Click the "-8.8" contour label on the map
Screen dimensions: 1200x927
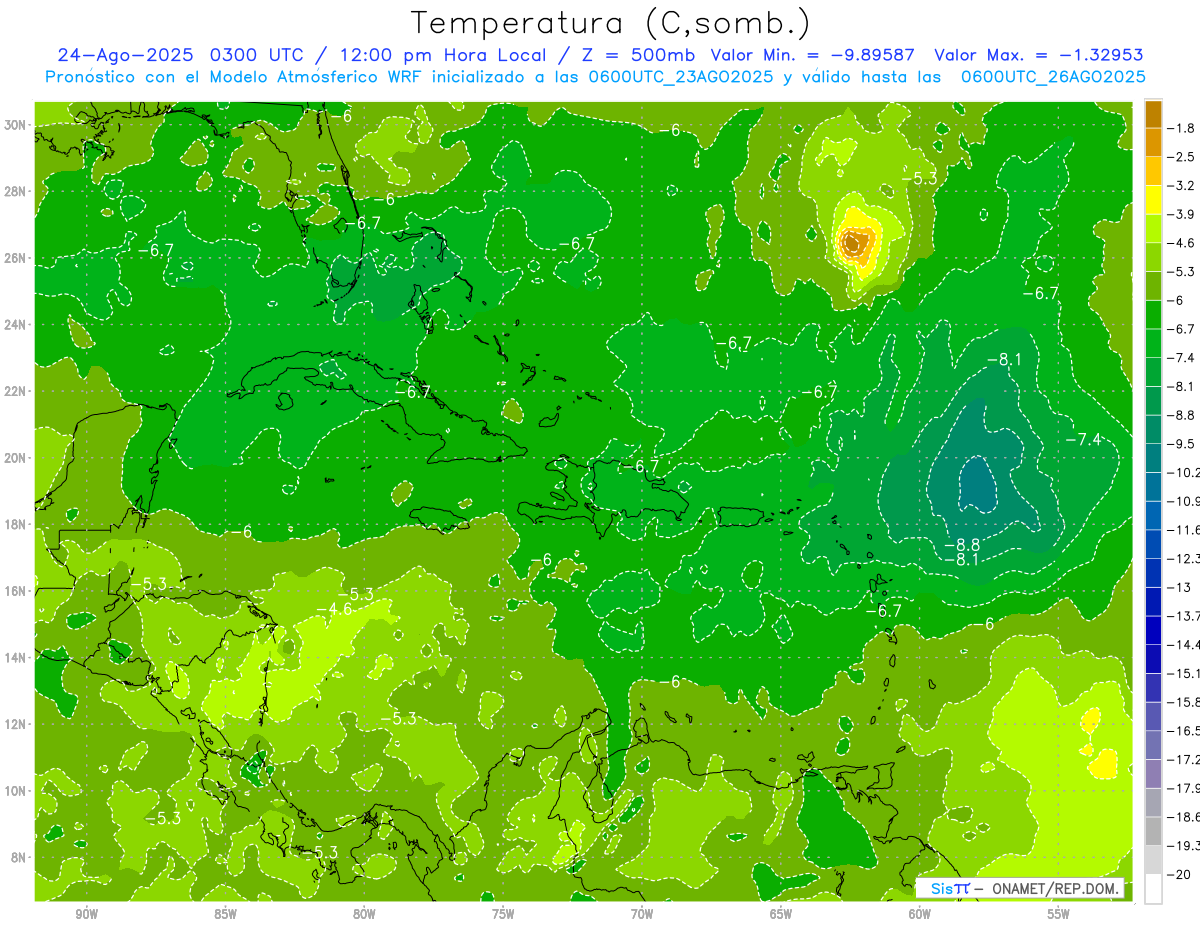coord(962,545)
